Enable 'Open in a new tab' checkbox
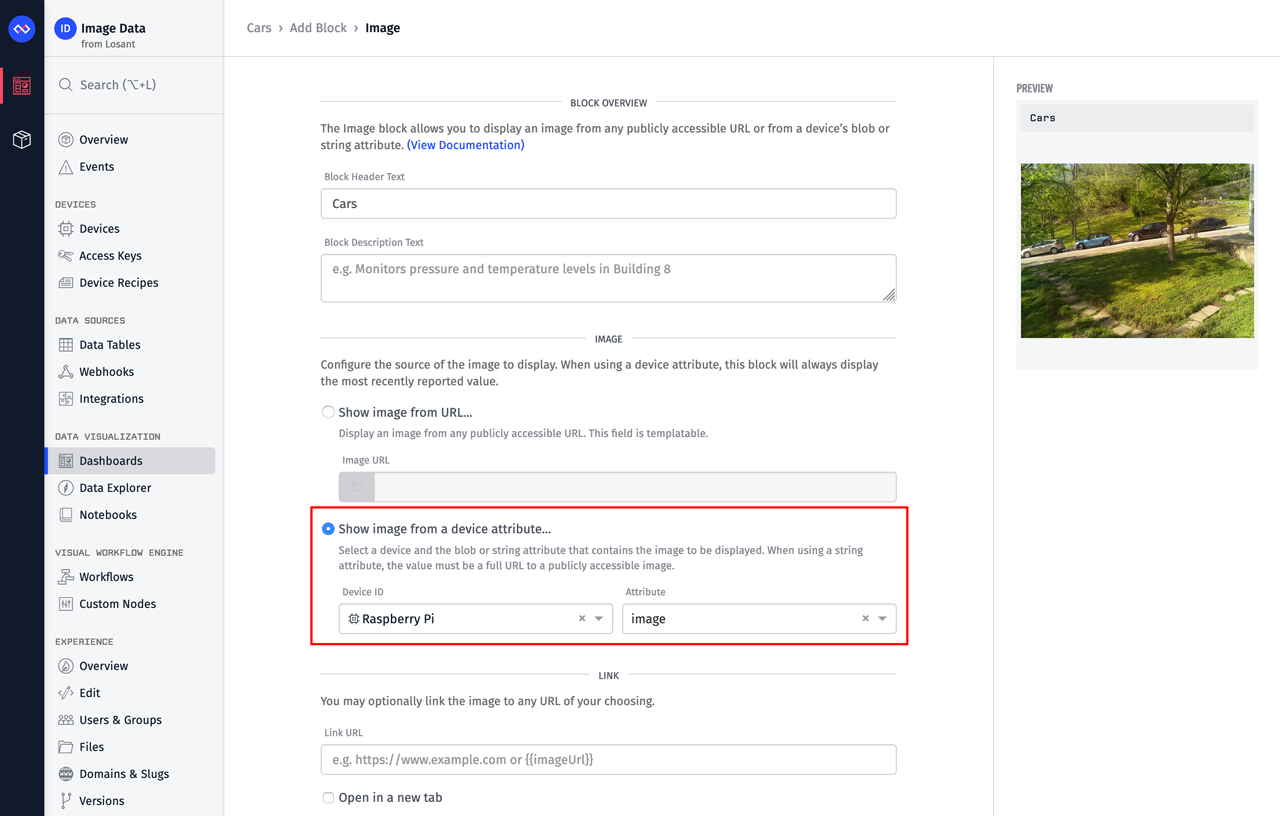The height and width of the screenshot is (816, 1280). pos(328,798)
